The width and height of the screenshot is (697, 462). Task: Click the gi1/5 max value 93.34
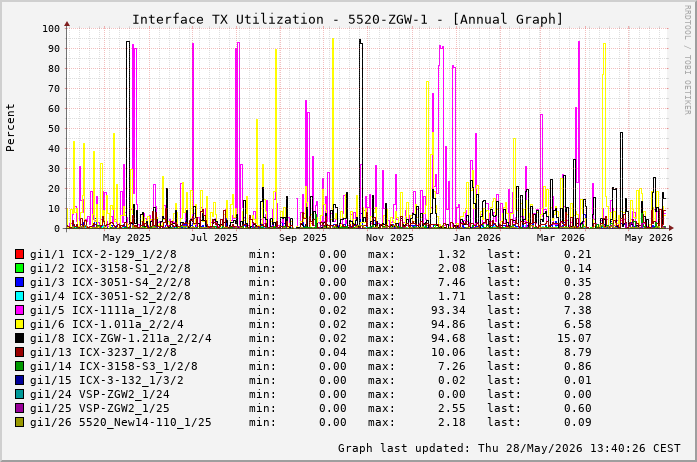coord(448,310)
